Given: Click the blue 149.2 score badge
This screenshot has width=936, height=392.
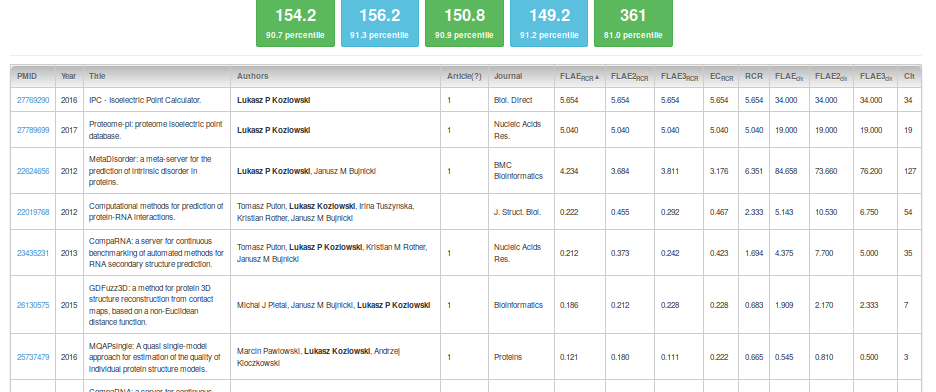Looking at the screenshot, I should coord(549,23).
